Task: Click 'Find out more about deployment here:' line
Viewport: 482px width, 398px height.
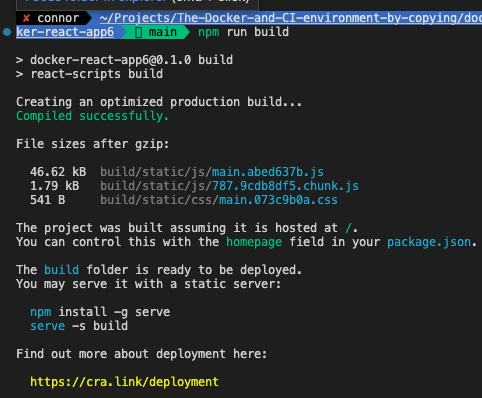Action: 142,354
